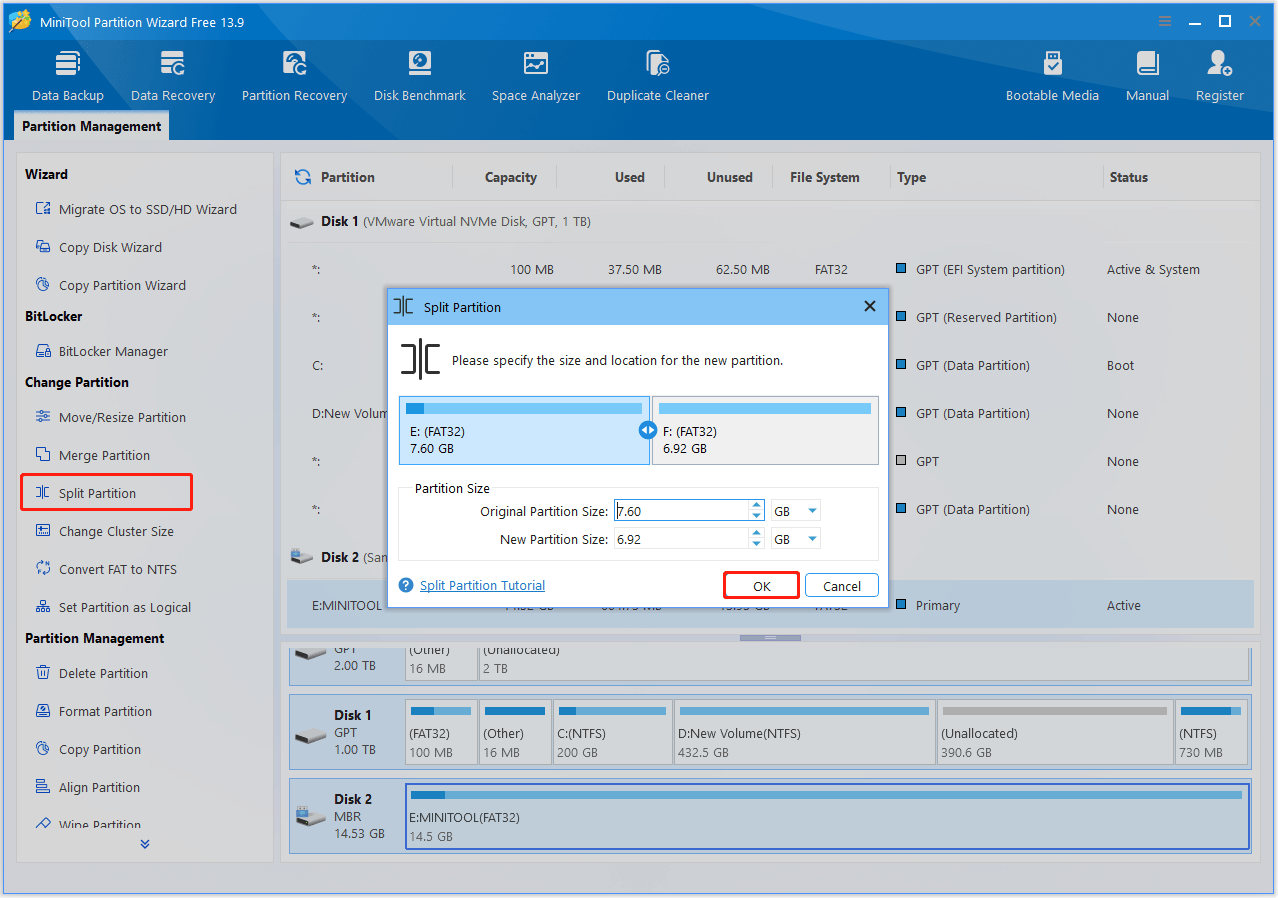Open Disk Benchmark
This screenshot has width=1278, height=898.
pyautogui.click(x=420, y=76)
